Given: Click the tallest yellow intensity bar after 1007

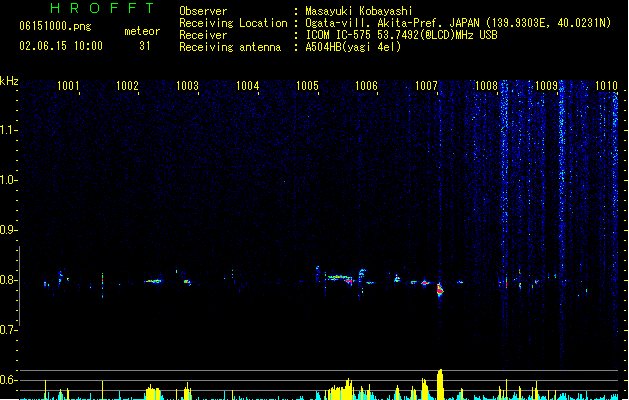Looking at the screenshot, I should 440,384.
